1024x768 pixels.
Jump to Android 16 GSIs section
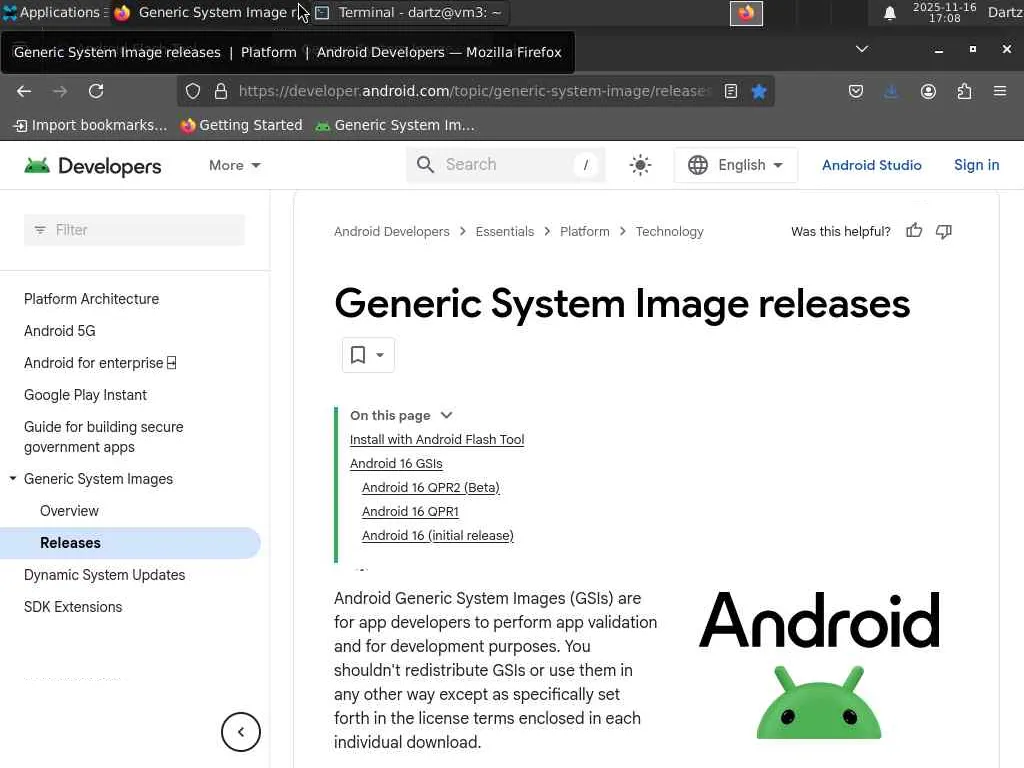click(396, 464)
